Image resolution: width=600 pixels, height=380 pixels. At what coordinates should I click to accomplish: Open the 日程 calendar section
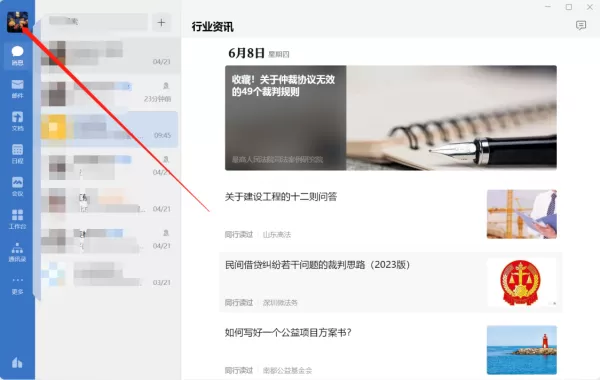coord(17,154)
